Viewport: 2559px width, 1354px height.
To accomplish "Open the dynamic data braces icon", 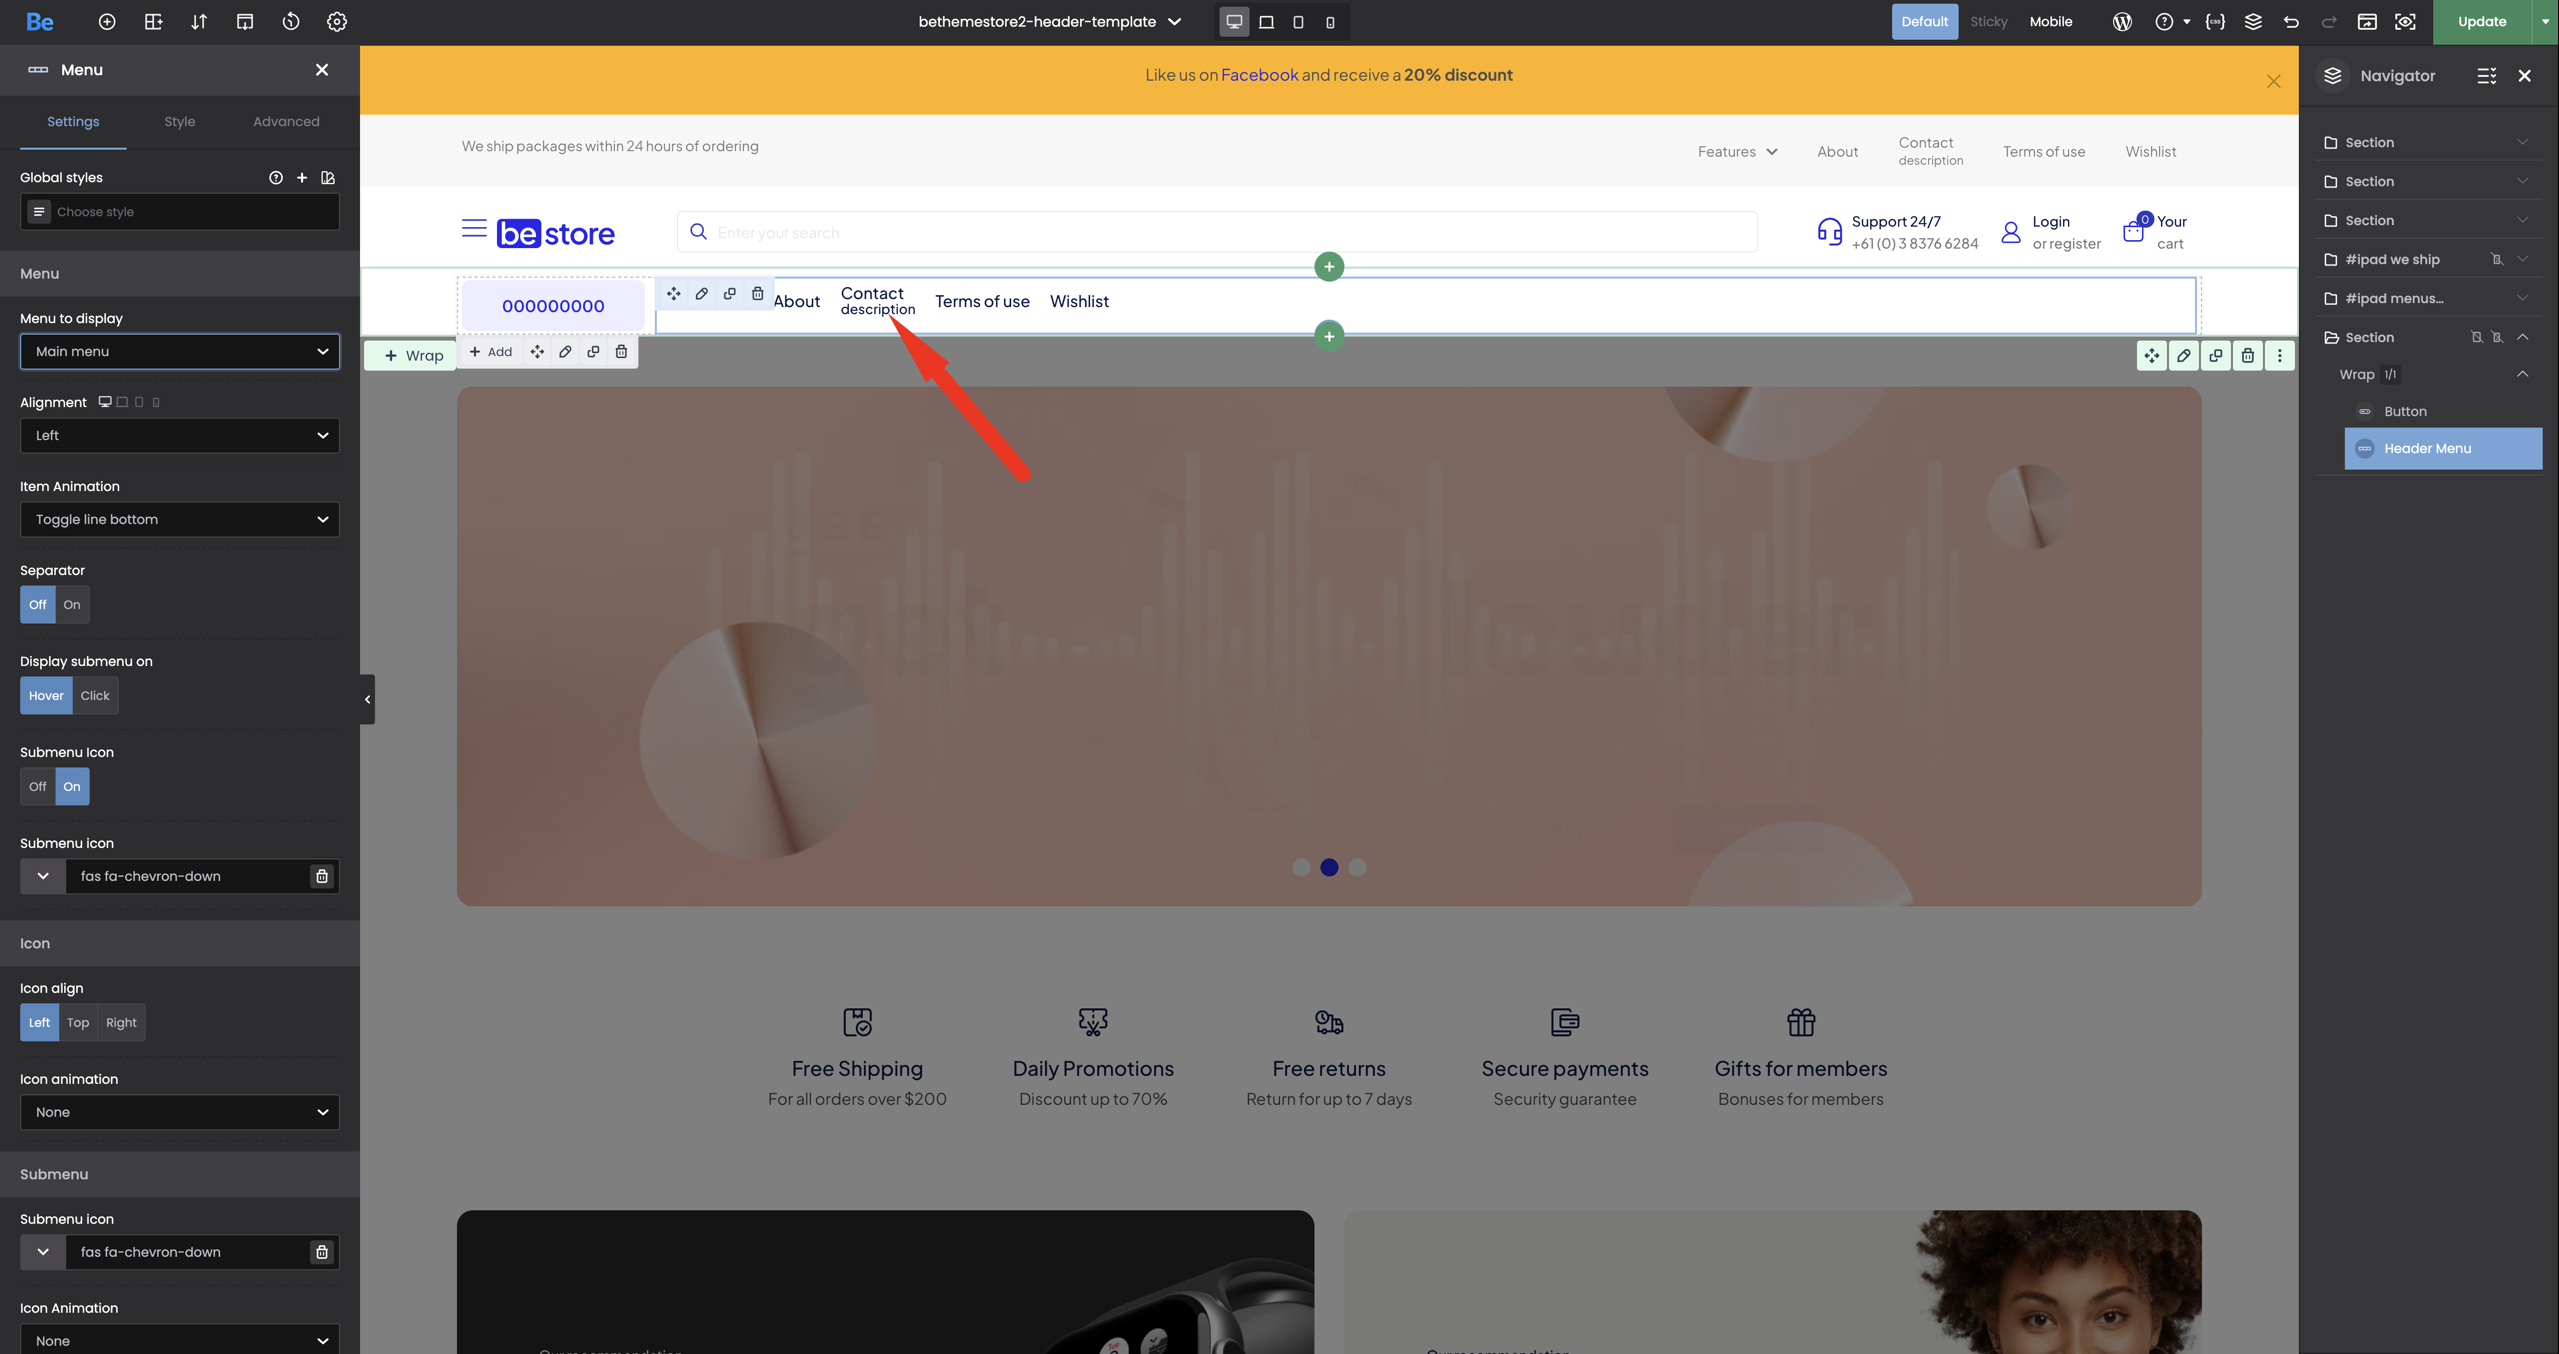I will [x=2215, y=22].
